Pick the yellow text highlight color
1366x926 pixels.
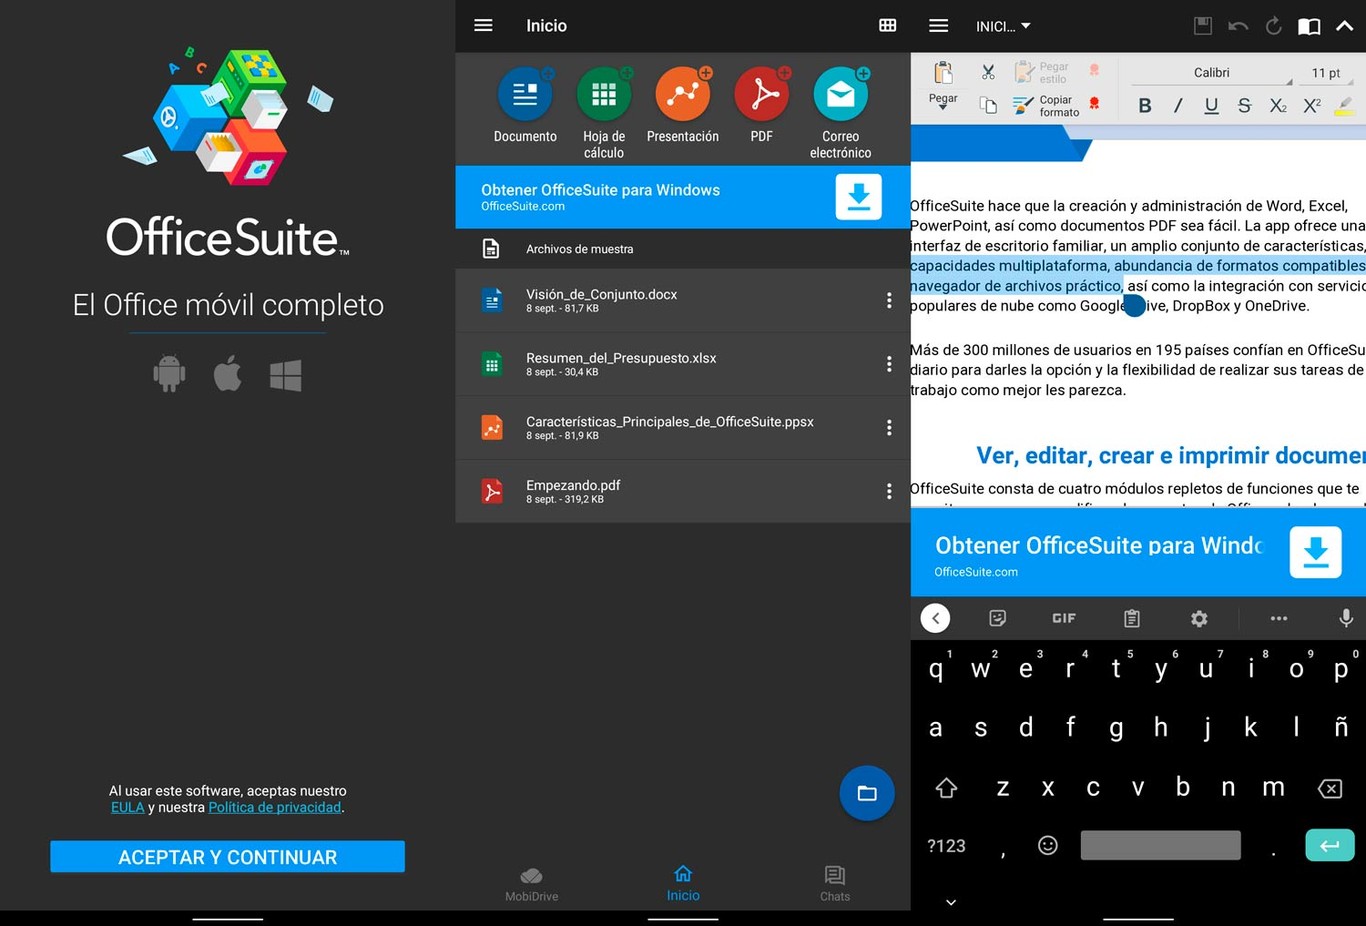tap(1345, 105)
